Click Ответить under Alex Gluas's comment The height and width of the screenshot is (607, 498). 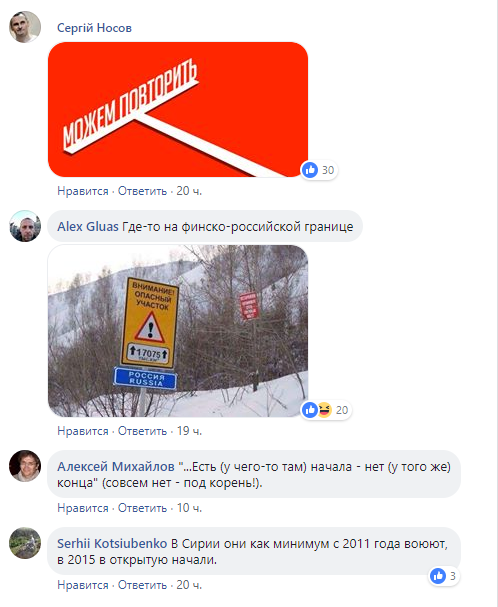click(x=142, y=431)
